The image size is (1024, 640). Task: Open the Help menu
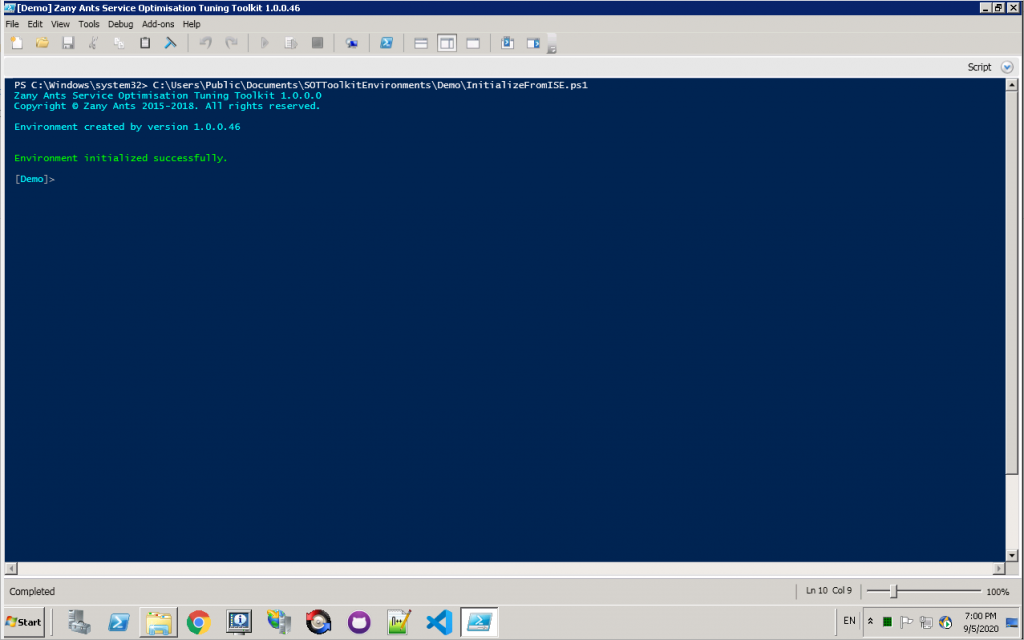(191, 24)
